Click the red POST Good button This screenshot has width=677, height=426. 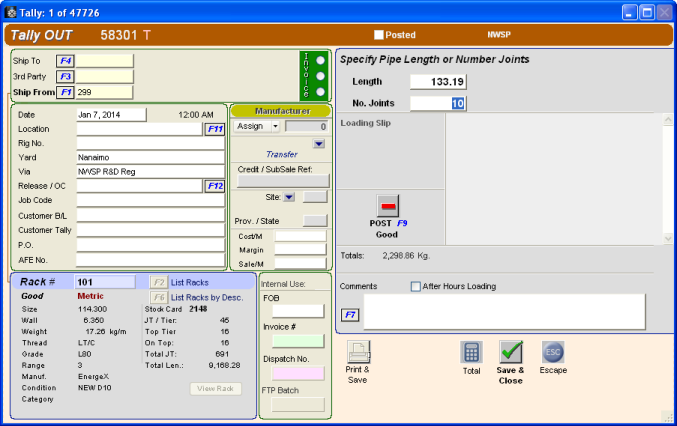point(387,207)
